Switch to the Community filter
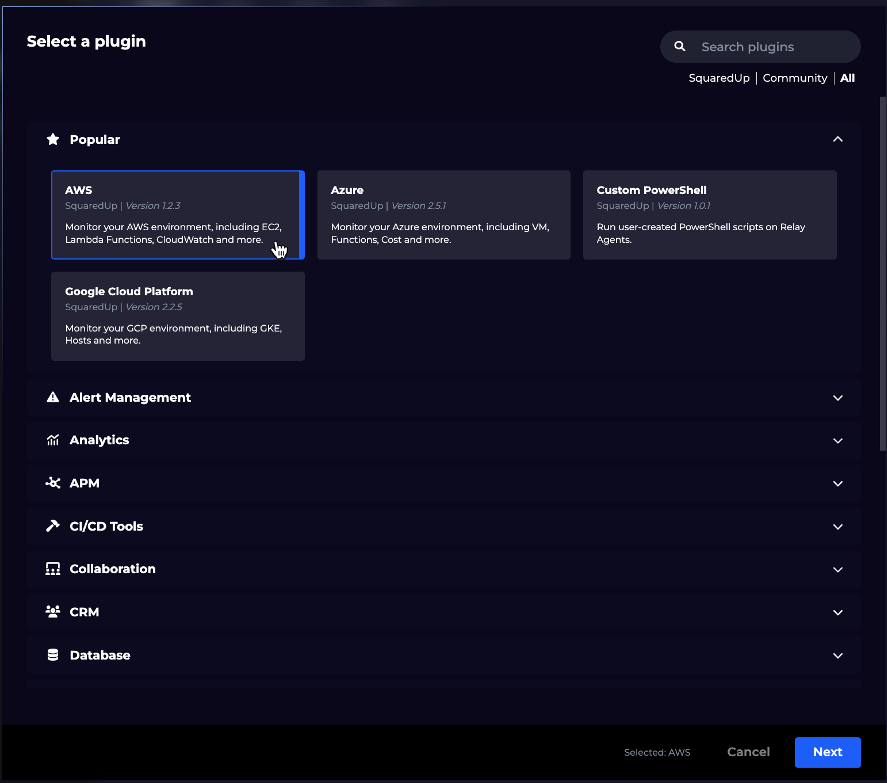The width and height of the screenshot is (887, 783). coord(795,77)
